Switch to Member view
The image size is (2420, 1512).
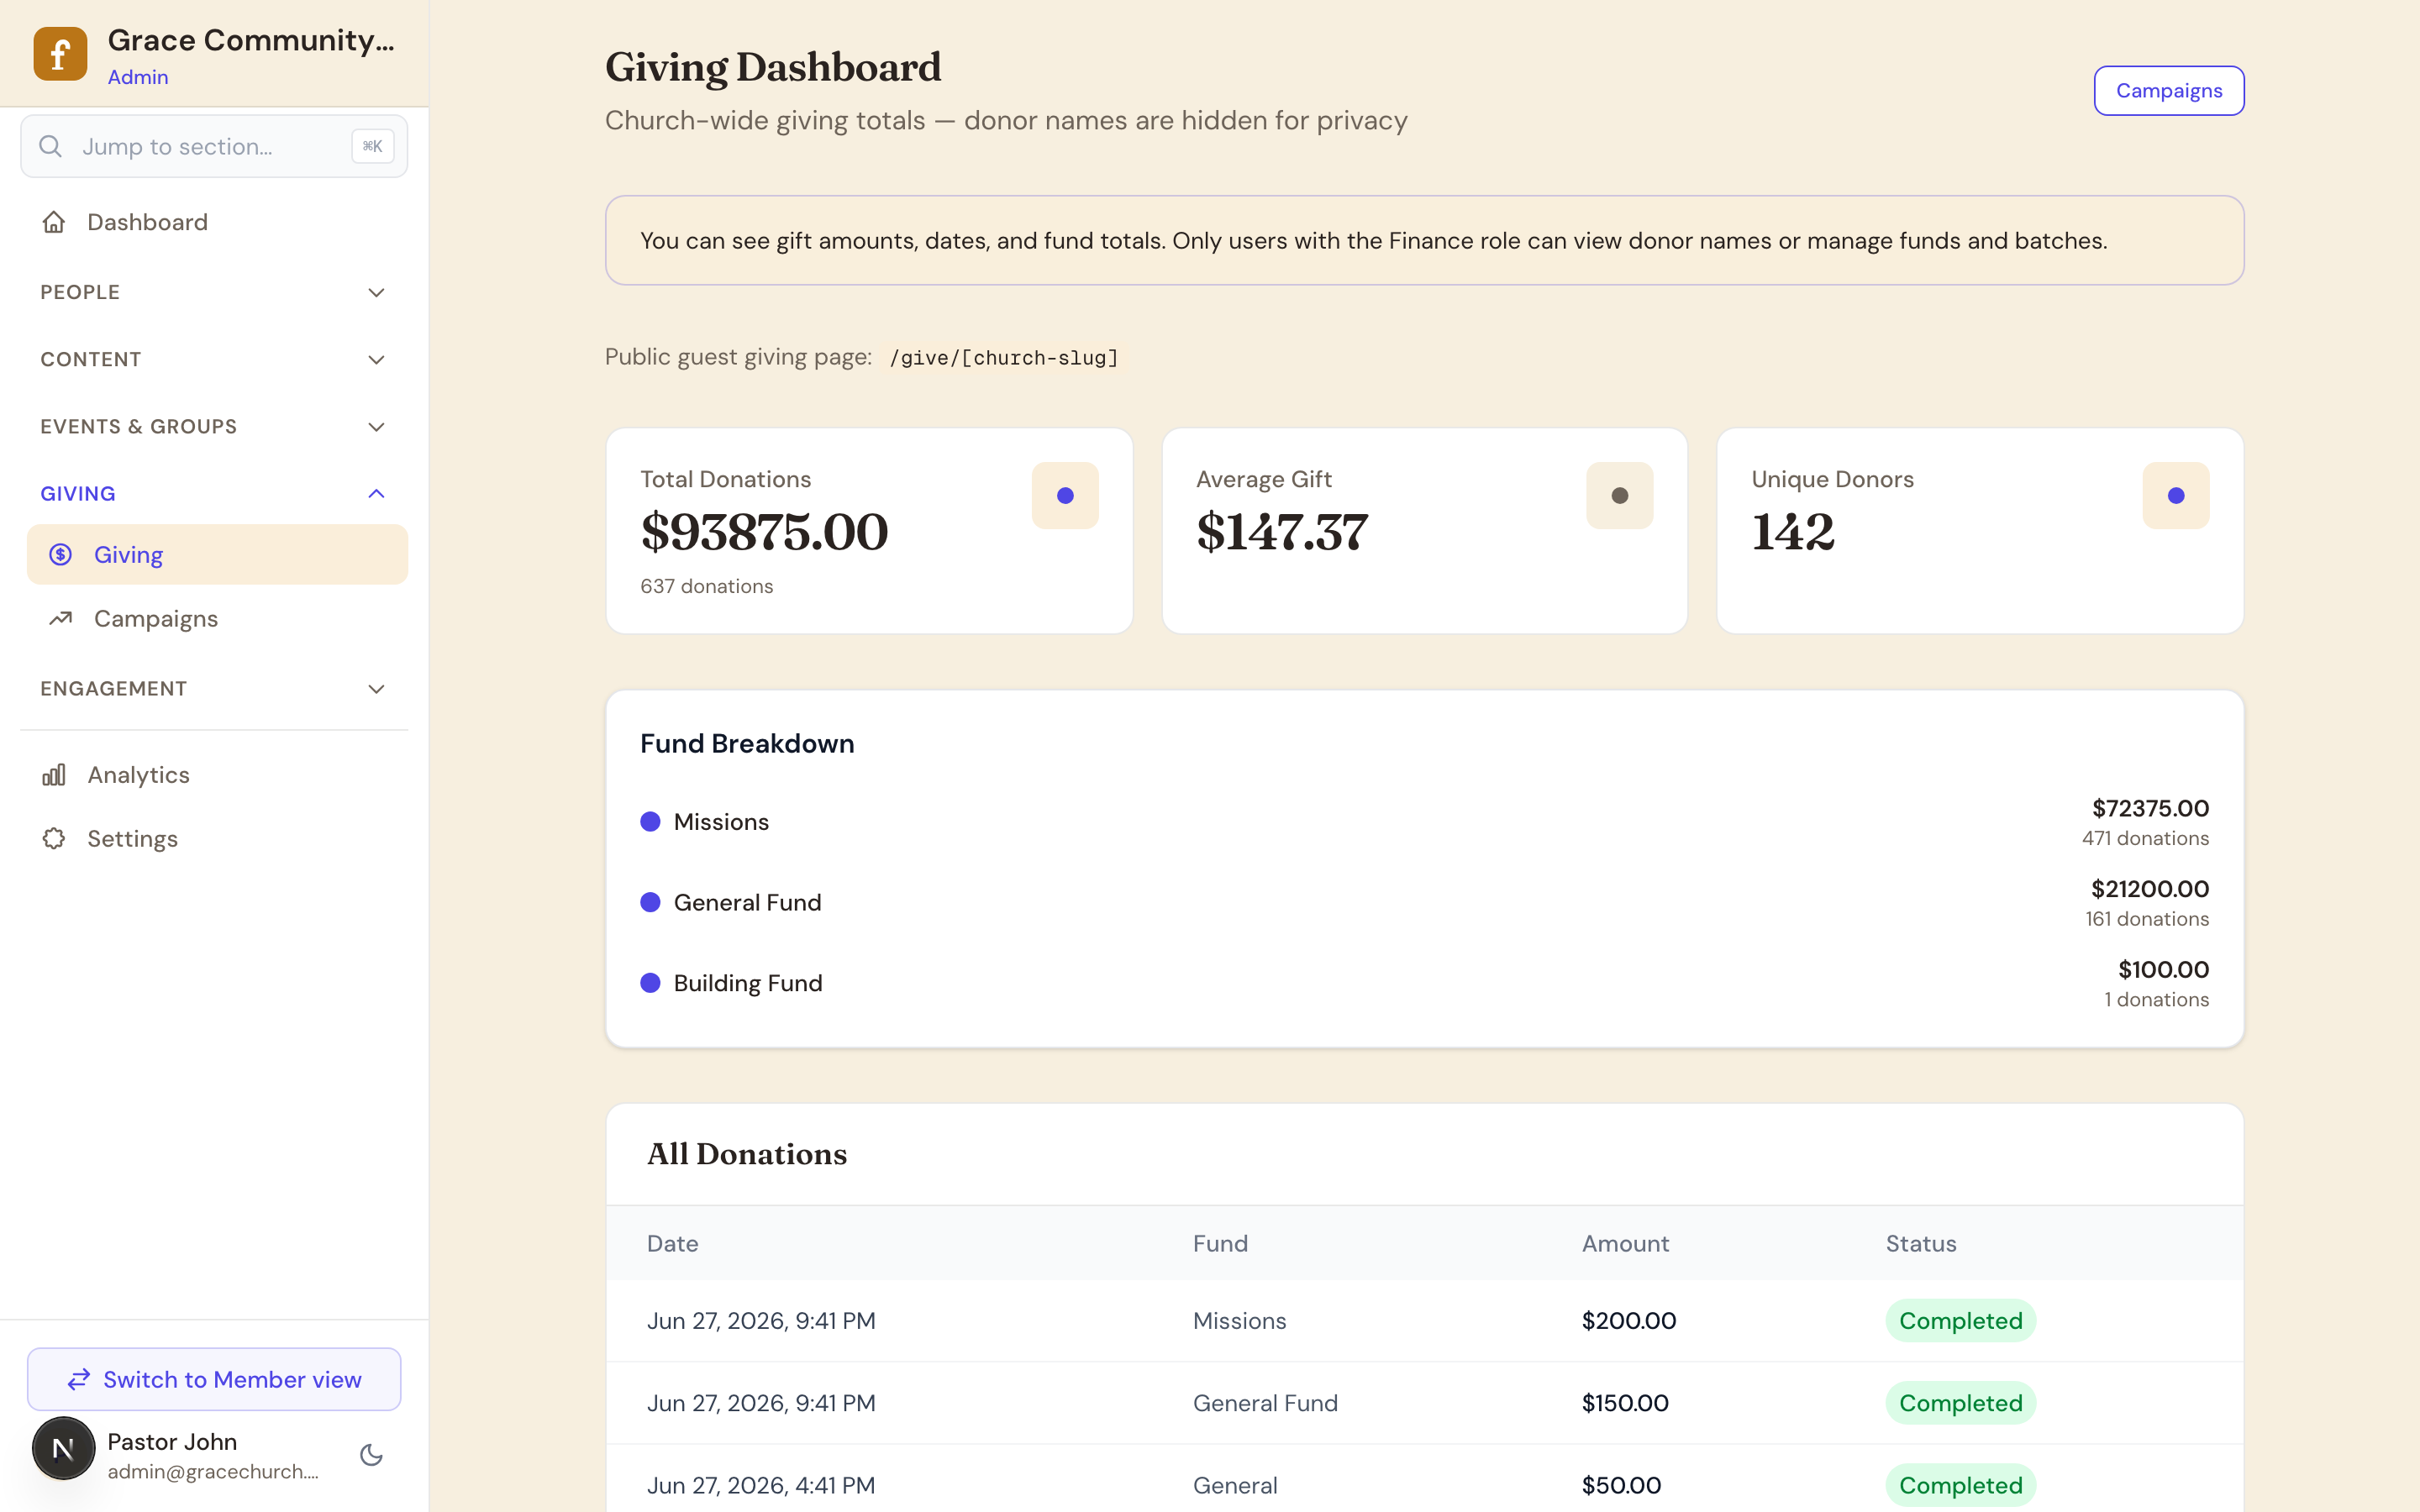214,1379
